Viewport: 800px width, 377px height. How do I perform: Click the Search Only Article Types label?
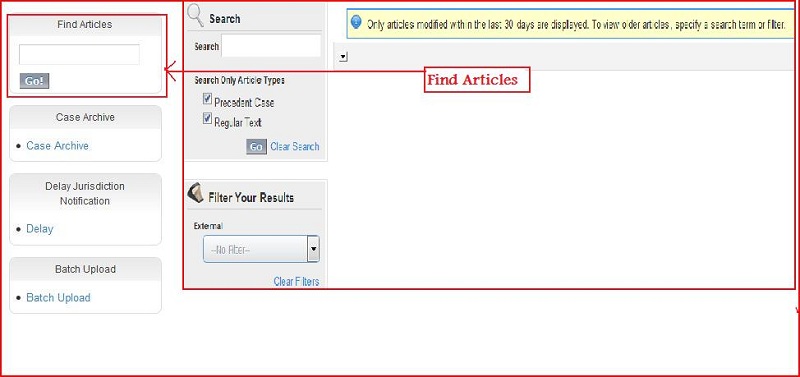click(x=239, y=80)
